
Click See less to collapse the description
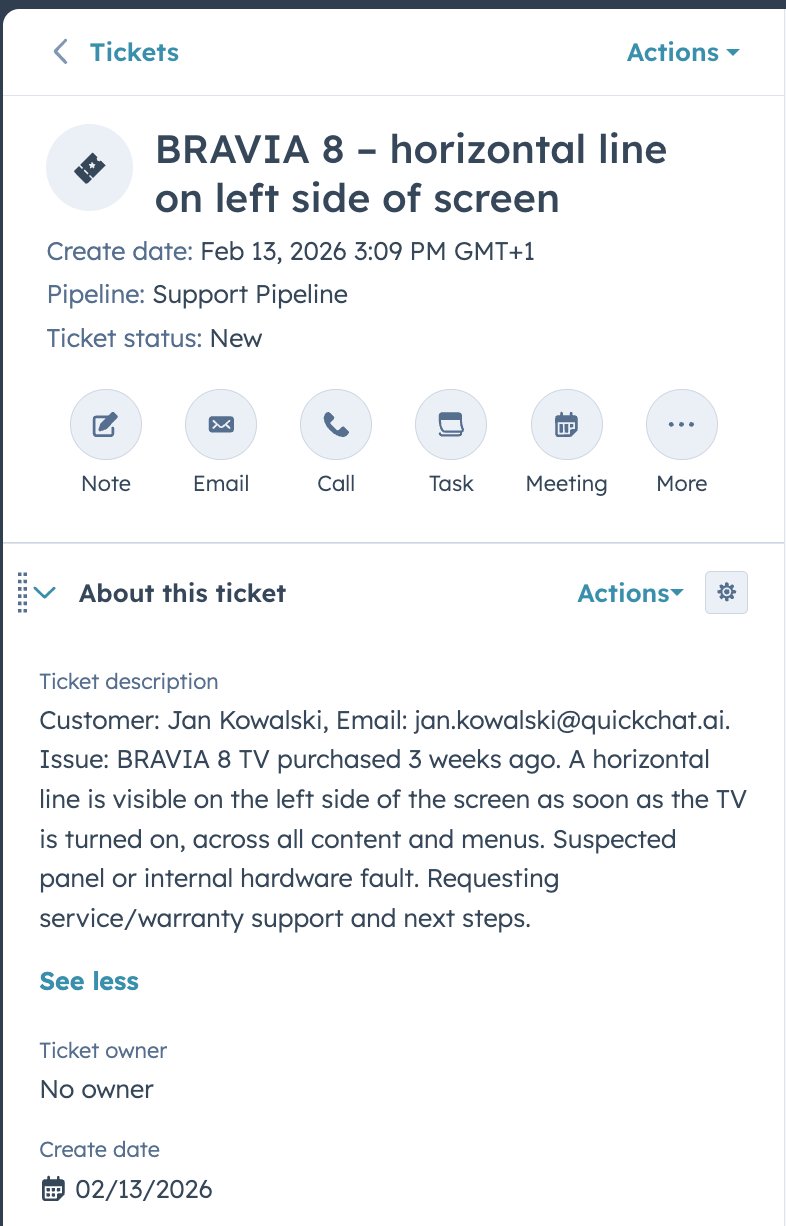(x=88, y=981)
